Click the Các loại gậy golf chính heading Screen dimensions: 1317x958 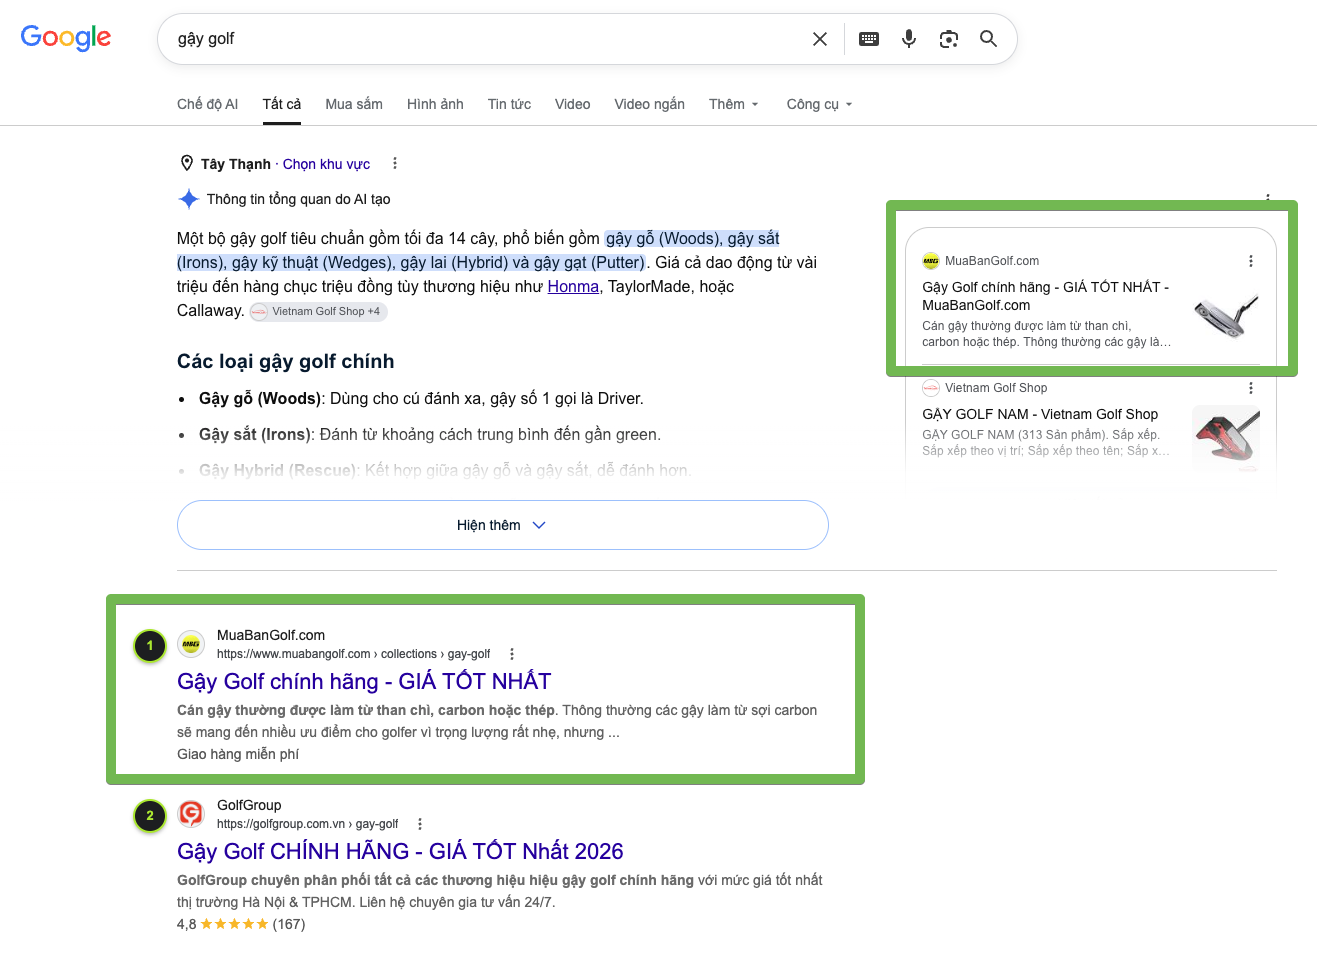[286, 361]
